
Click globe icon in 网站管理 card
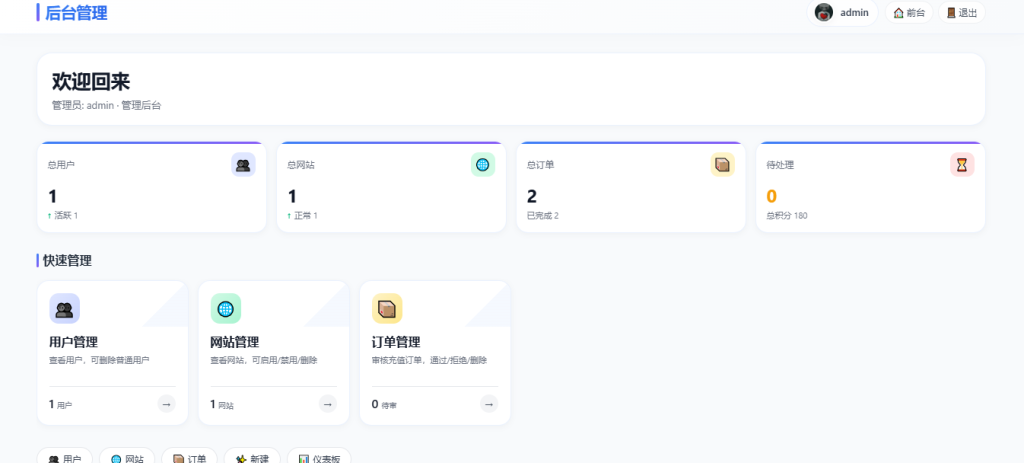point(226,308)
